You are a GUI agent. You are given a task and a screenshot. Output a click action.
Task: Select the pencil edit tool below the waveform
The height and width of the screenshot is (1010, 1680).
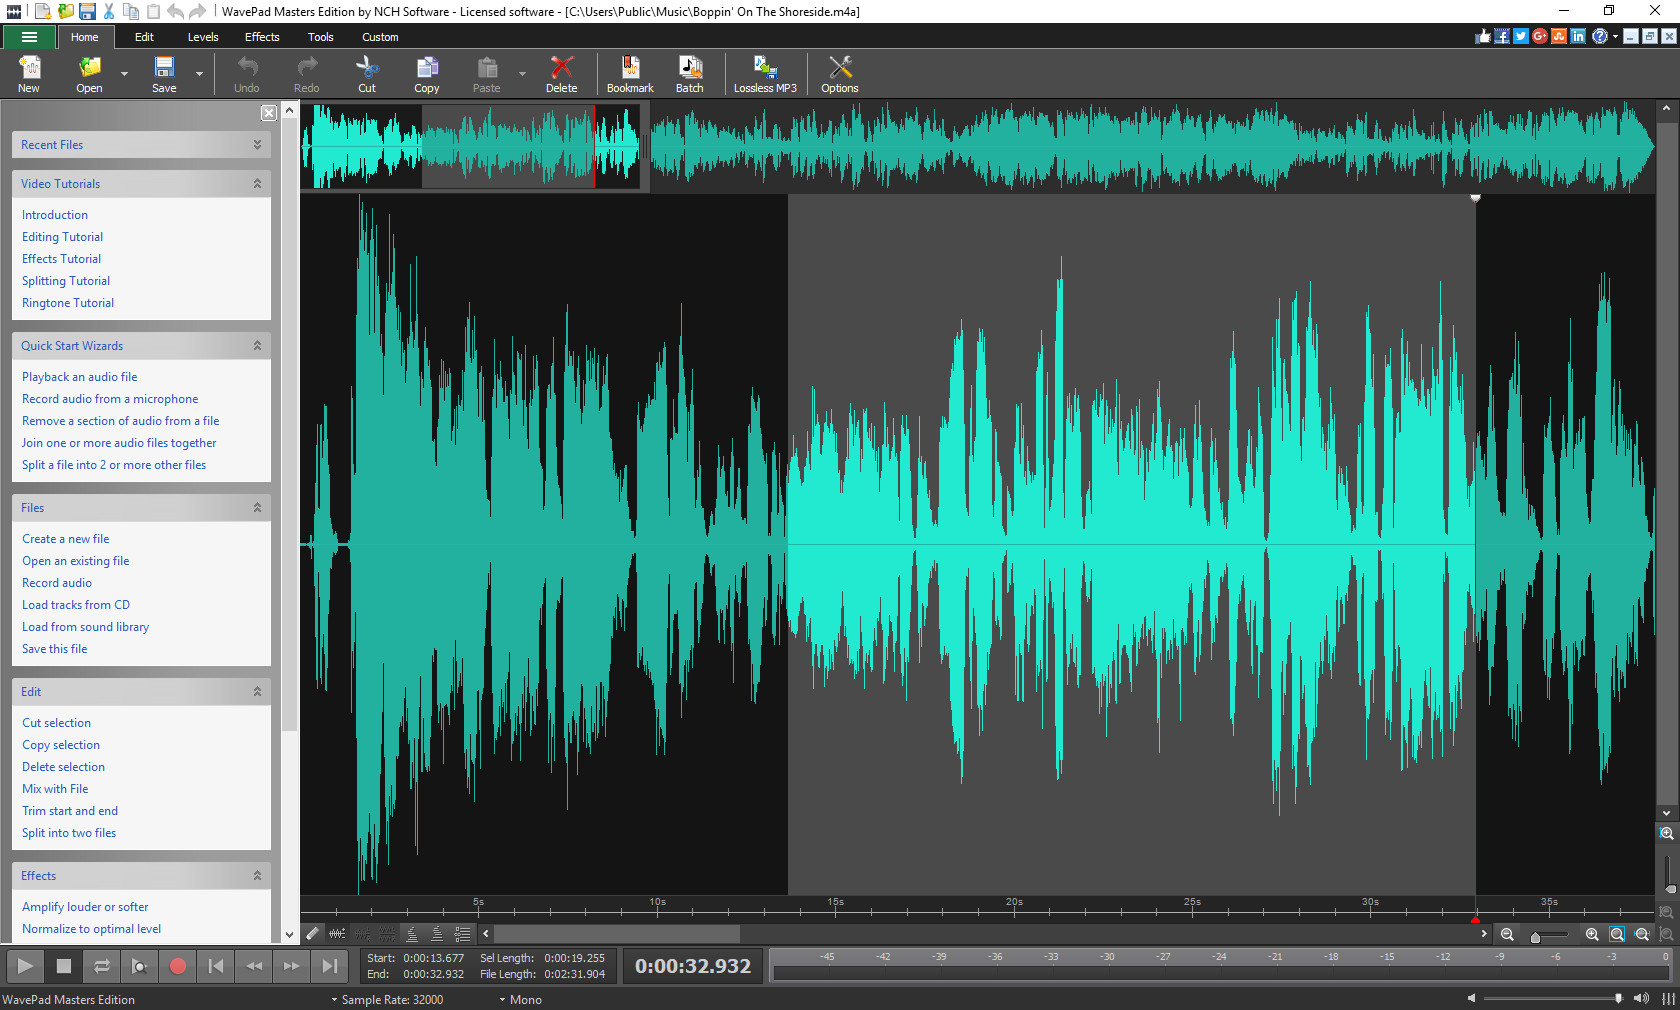click(x=311, y=933)
